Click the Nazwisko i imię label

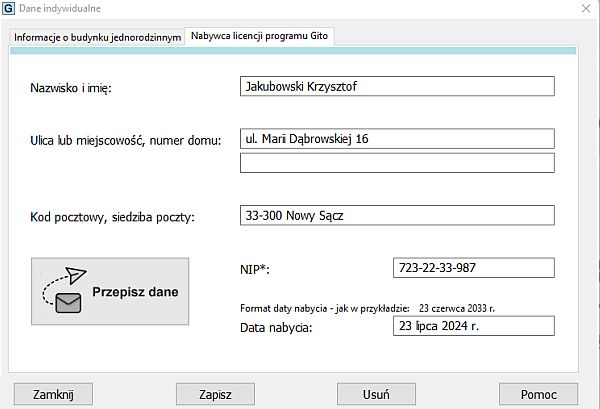click(x=71, y=88)
